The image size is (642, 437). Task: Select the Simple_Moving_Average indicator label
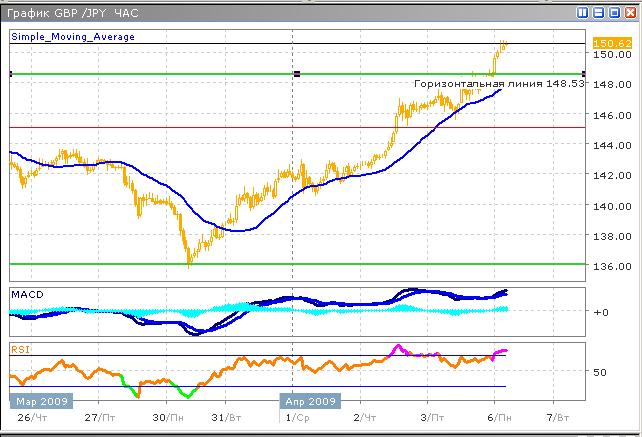pyautogui.click(x=73, y=37)
